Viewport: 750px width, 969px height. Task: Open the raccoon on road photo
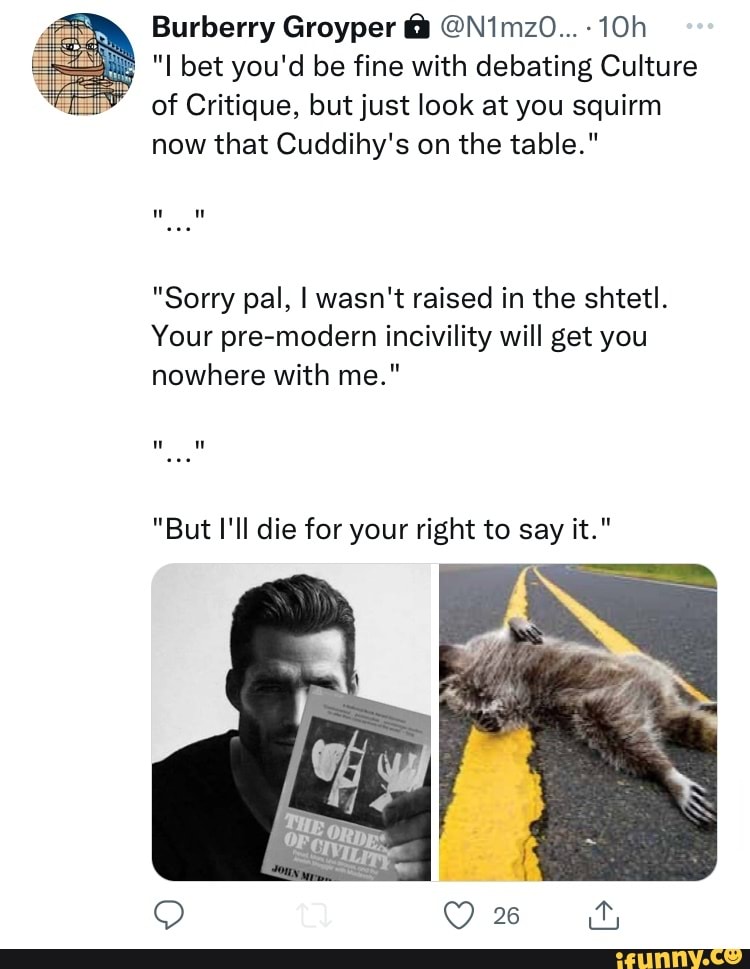pos(578,721)
